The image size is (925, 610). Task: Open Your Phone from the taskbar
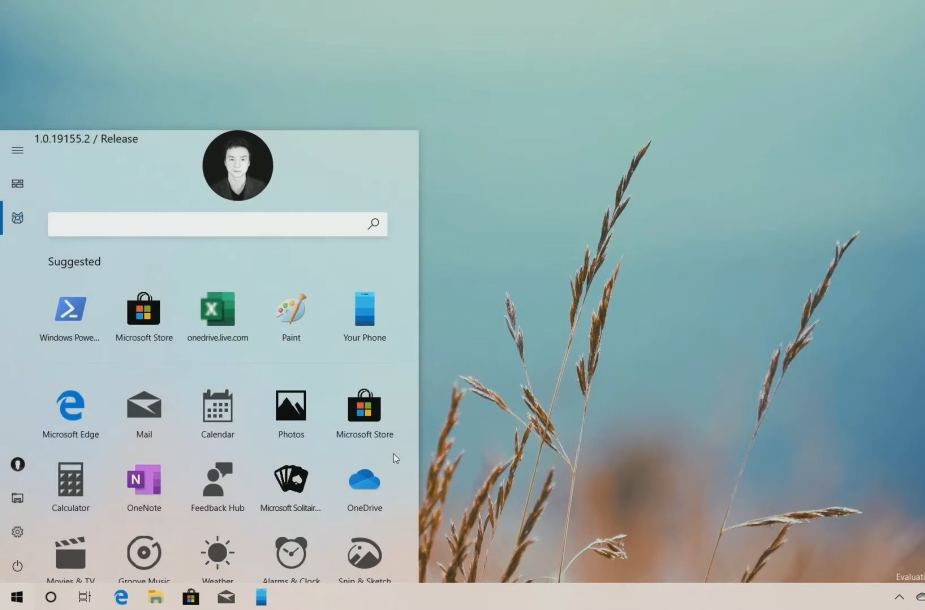pos(261,597)
